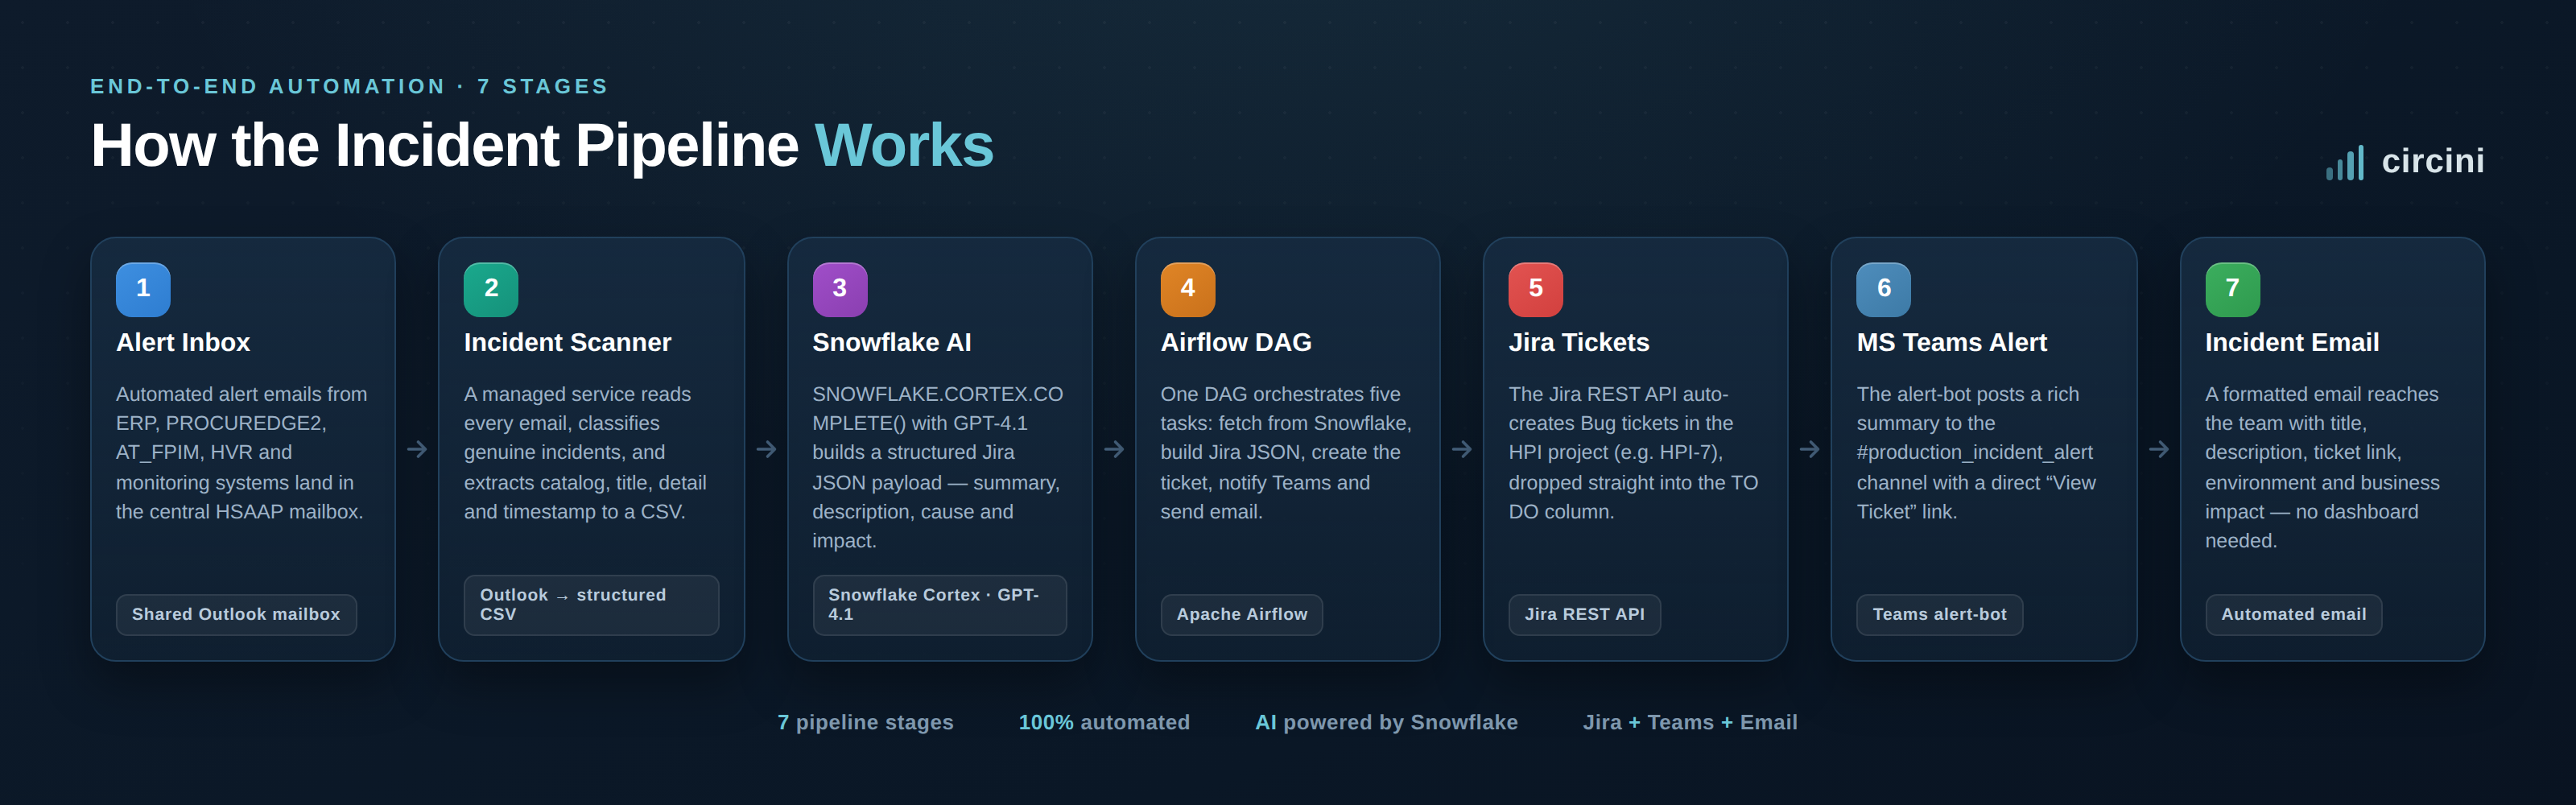Click the Incident Scanner card title
2576x805 pixels.
567,342
